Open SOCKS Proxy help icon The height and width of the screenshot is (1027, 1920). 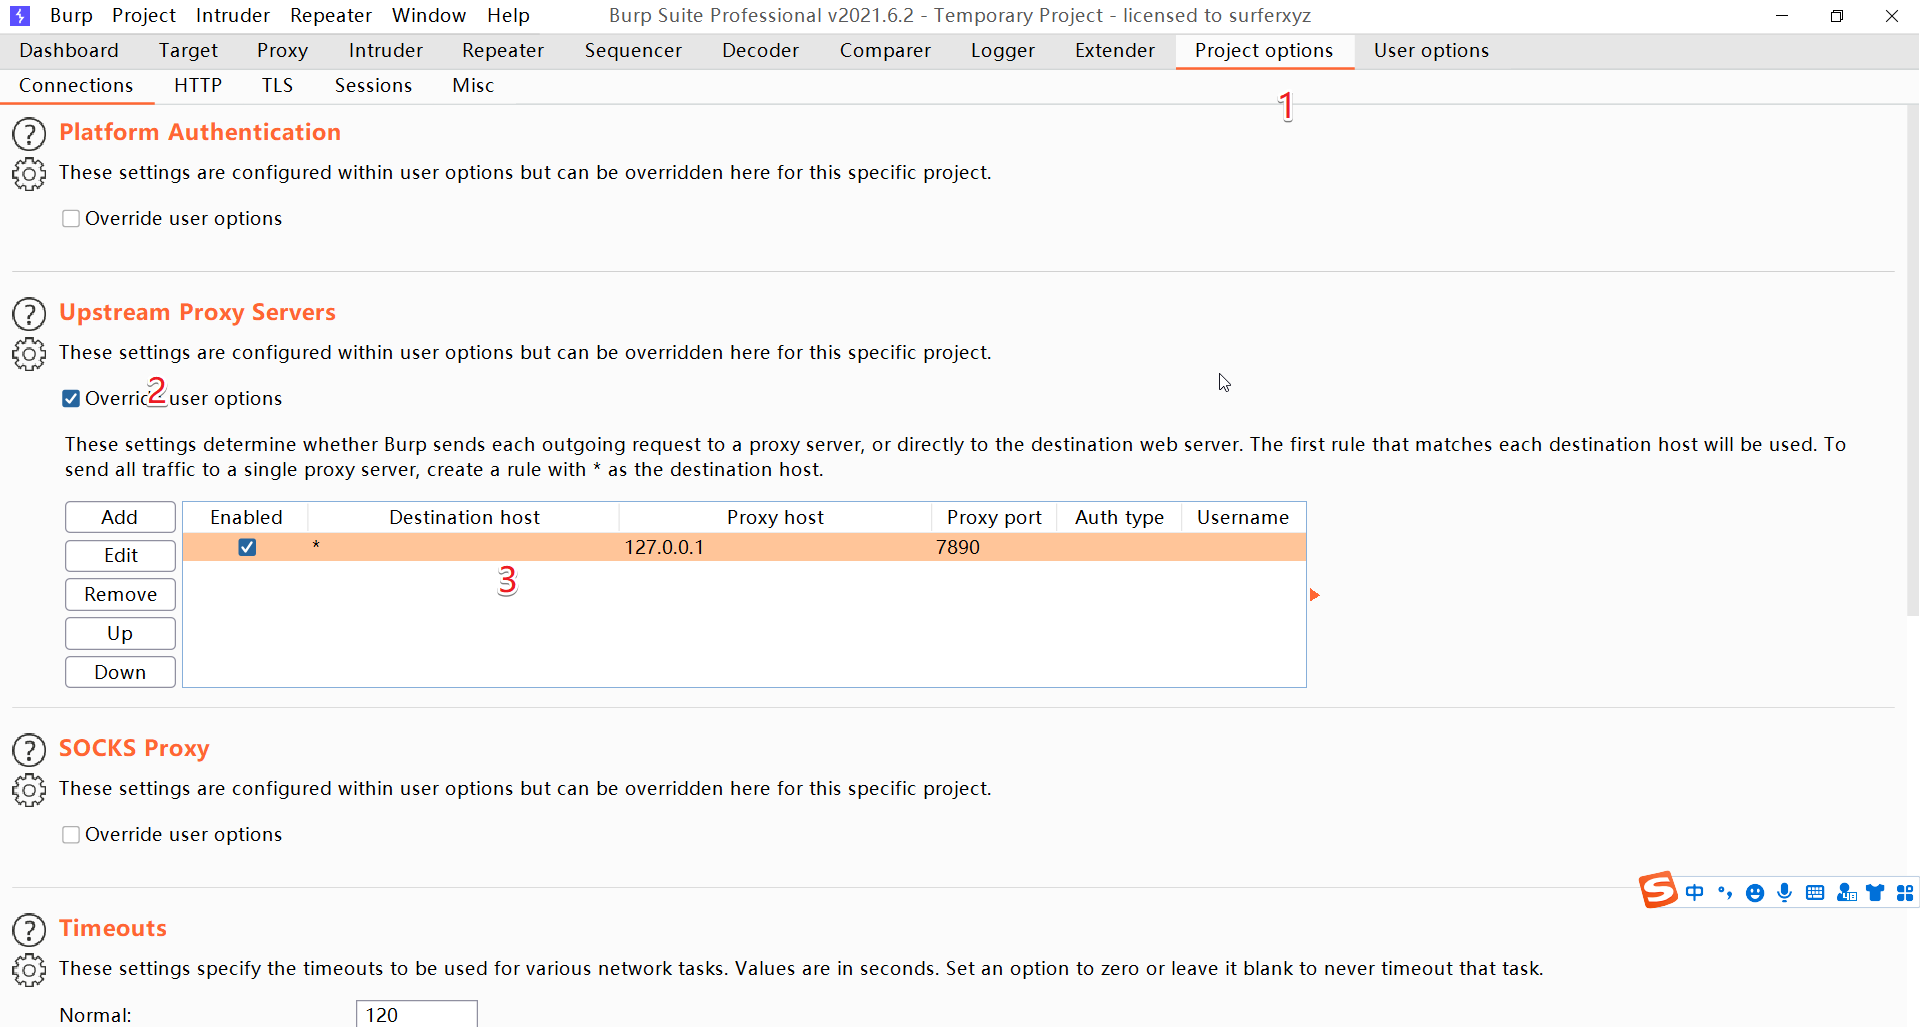coord(29,750)
